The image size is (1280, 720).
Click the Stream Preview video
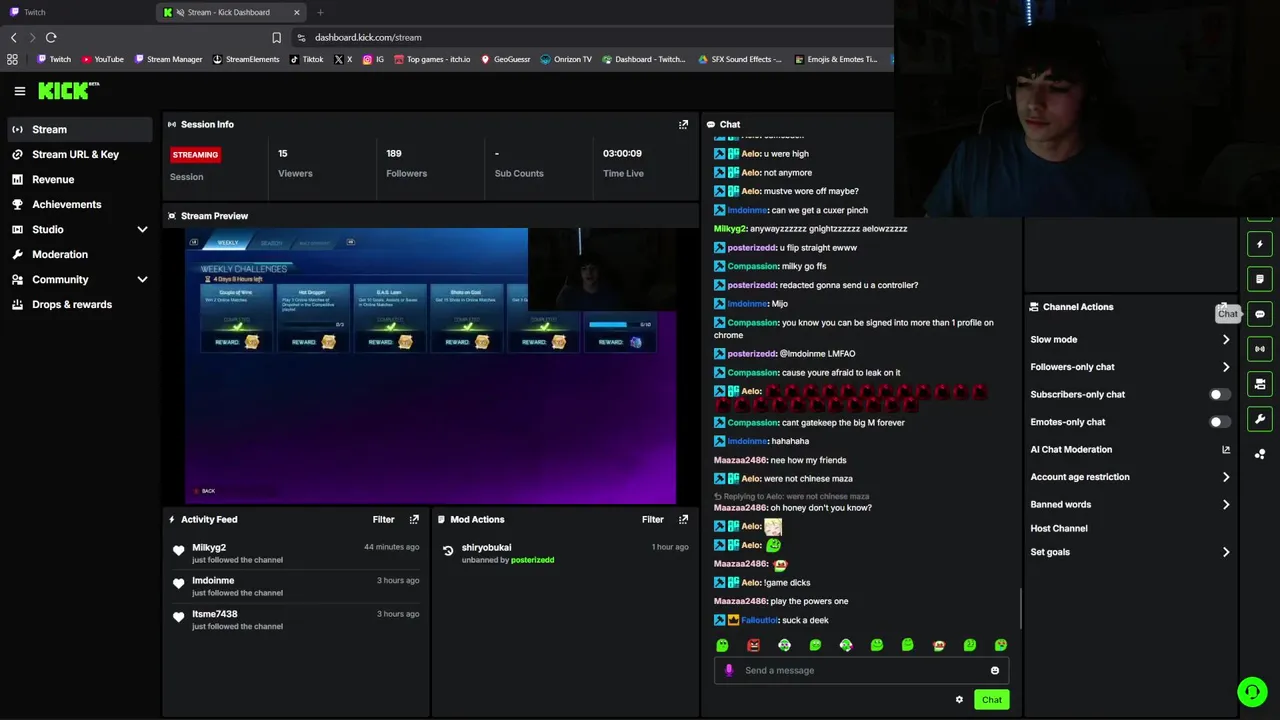tap(431, 366)
